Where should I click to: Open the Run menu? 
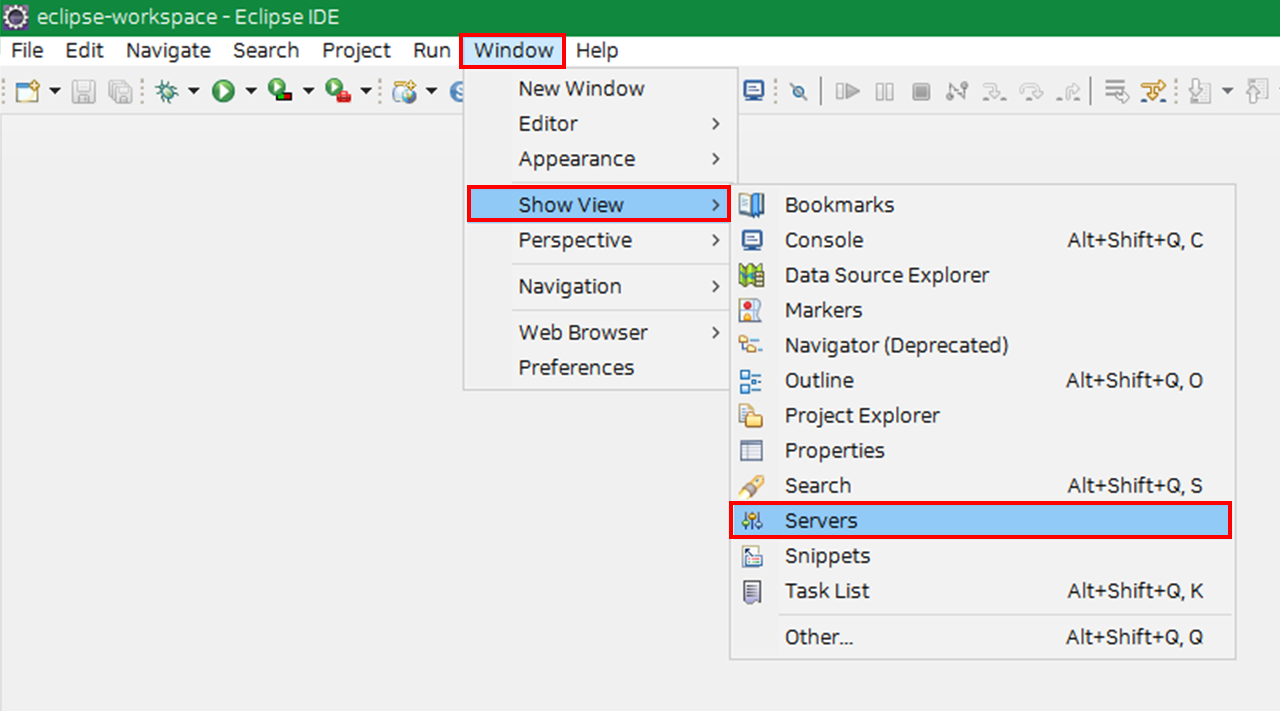[x=431, y=50]
